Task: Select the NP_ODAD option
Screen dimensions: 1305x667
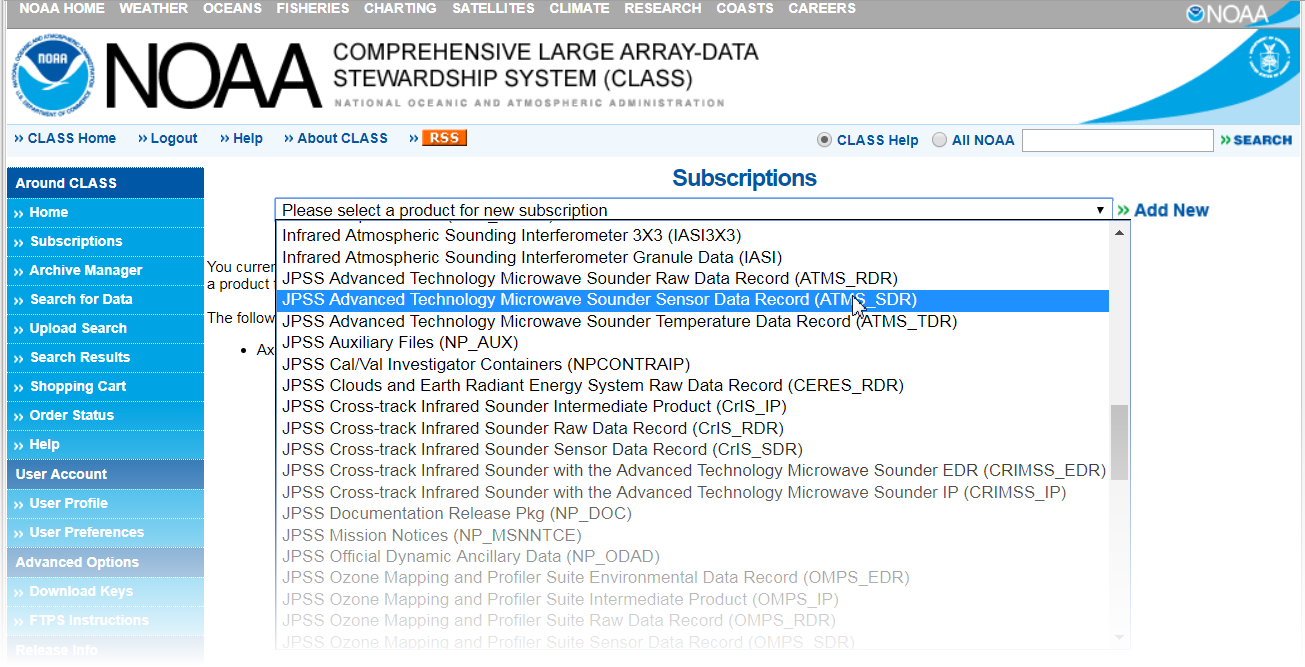Action: [x=692, y=556]
